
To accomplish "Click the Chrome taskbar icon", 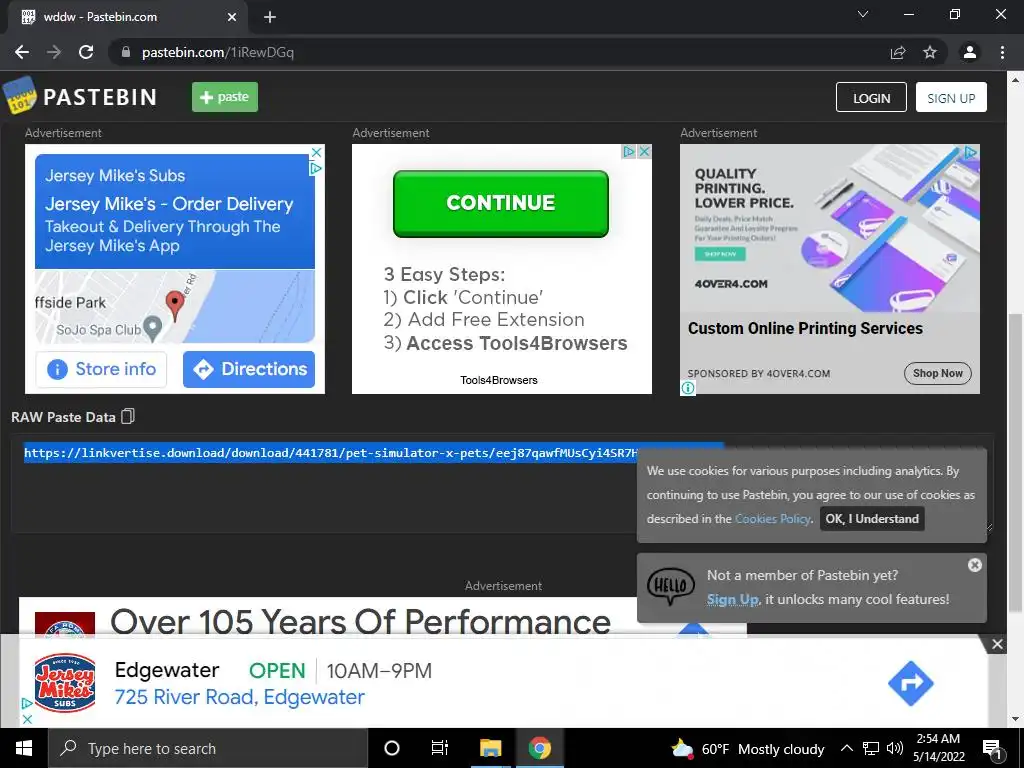I will click(x=539, y=748).
